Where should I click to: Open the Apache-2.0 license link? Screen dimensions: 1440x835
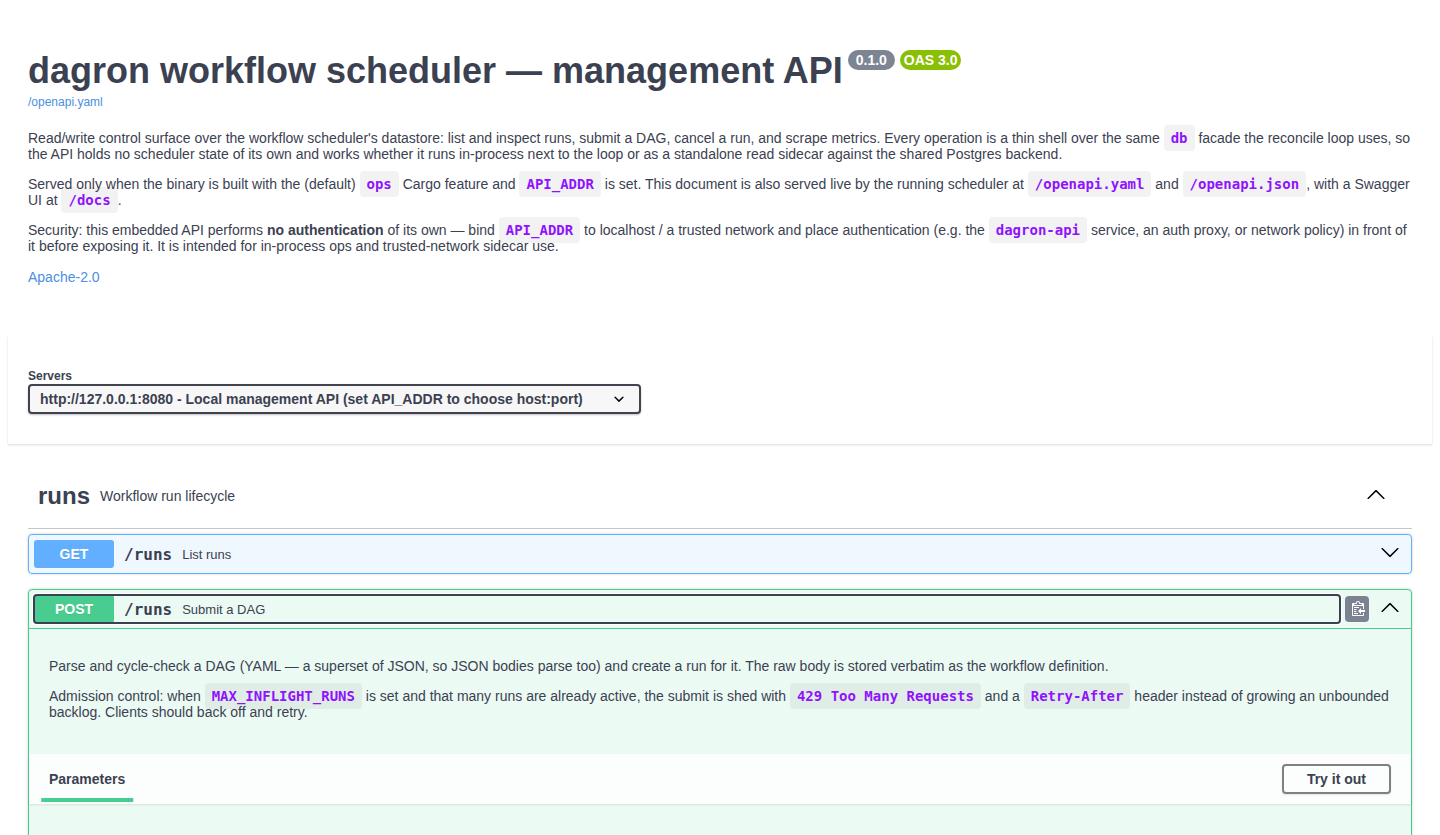64,277
